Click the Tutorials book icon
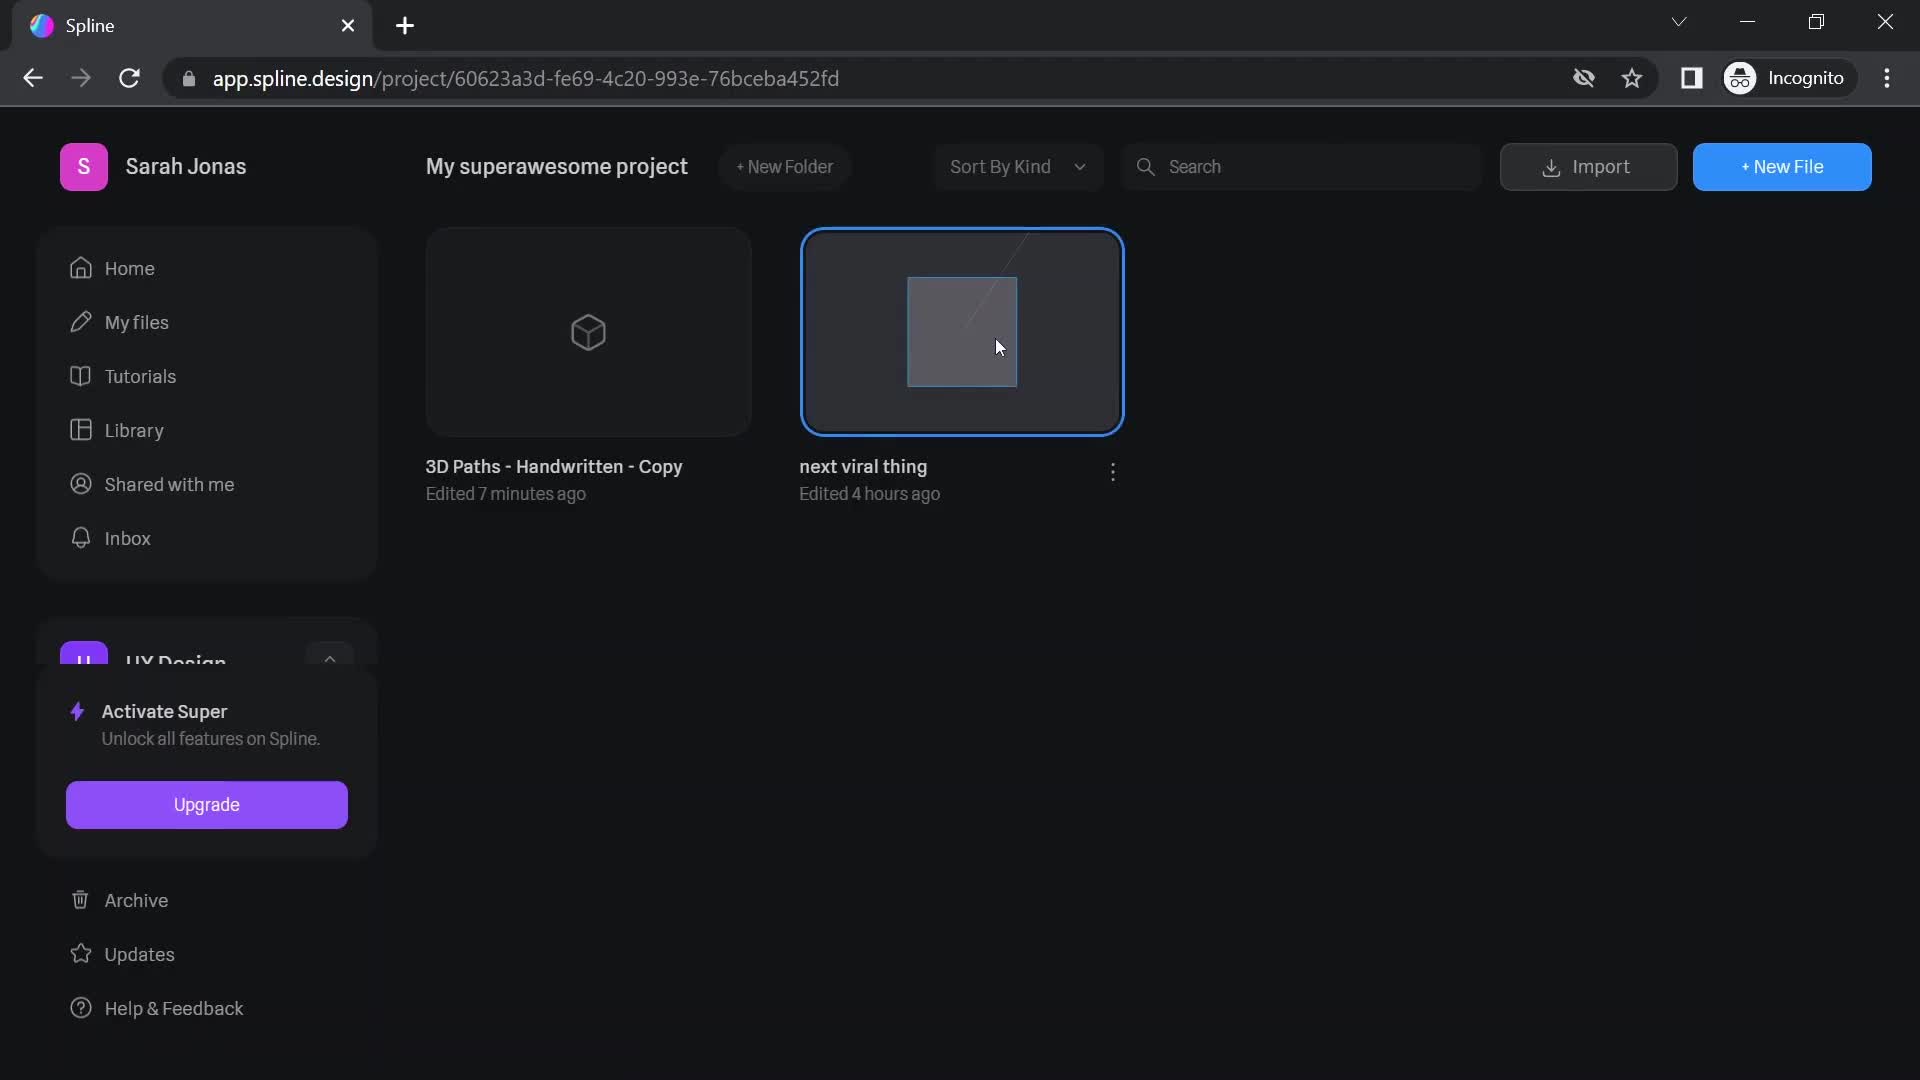This screenshot has height=1080, width=1920. click(x=81, y=376)
